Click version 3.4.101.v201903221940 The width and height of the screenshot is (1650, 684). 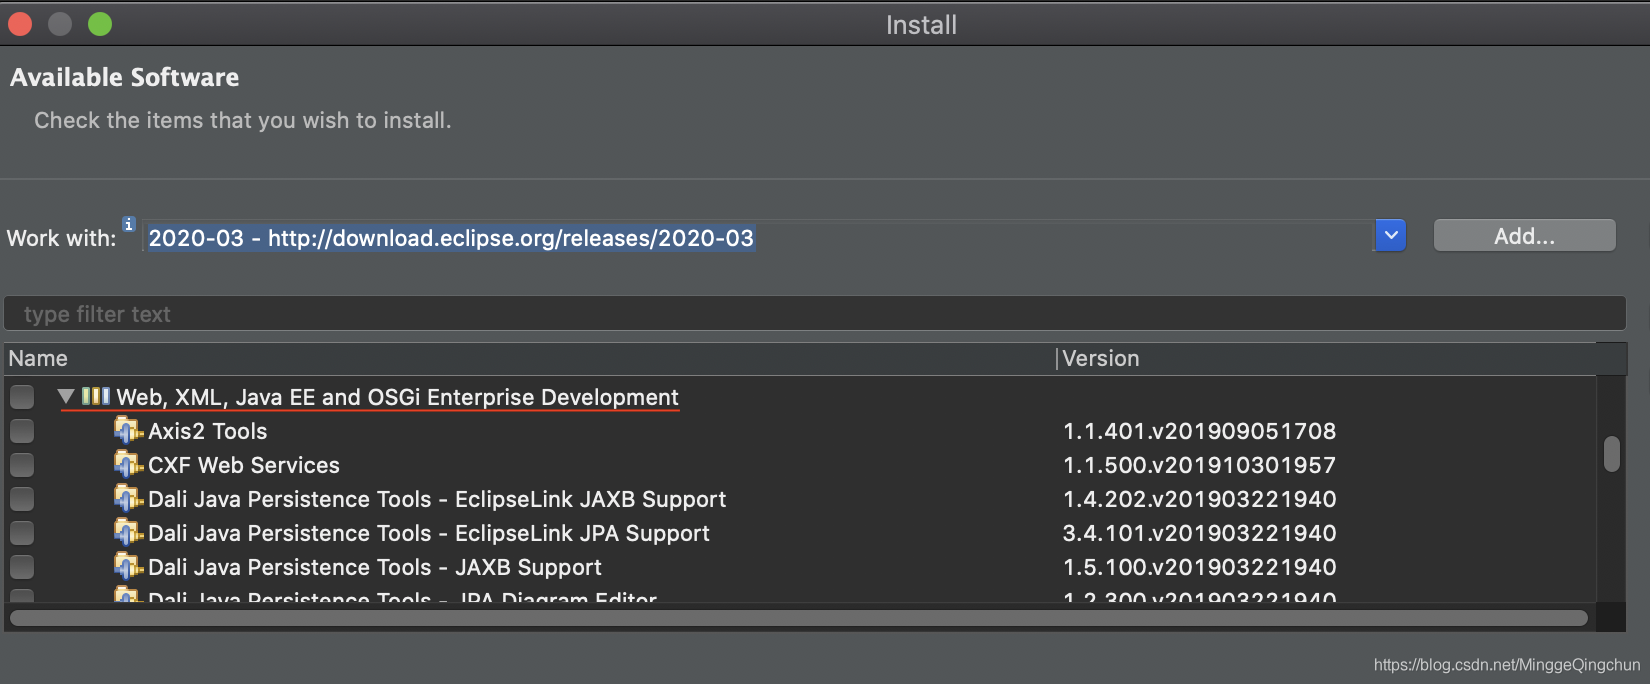[x=1199, y=533]
